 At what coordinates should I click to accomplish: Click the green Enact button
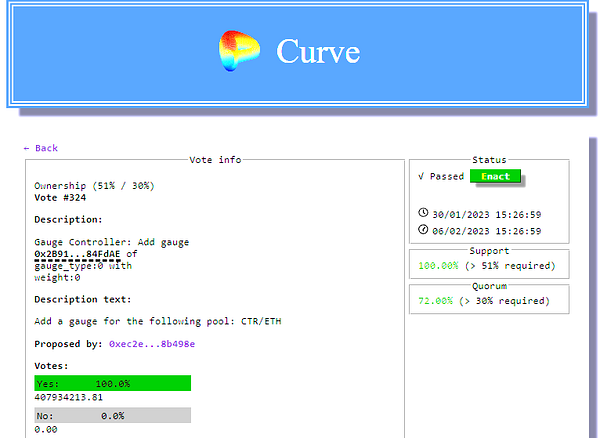[x=496, y=176]
